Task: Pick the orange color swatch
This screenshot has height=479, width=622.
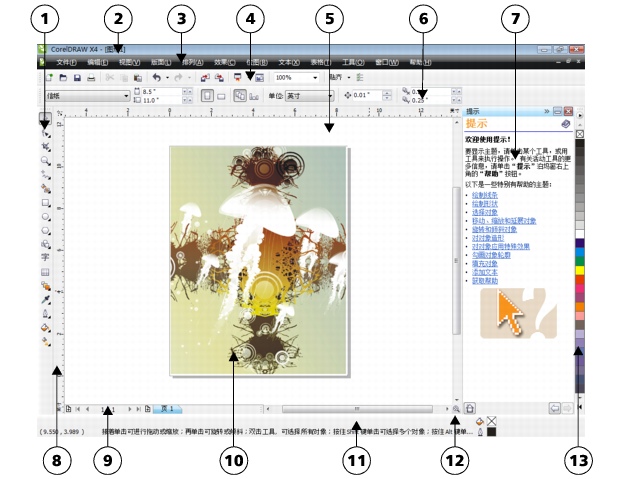Action: pos(580,307)
